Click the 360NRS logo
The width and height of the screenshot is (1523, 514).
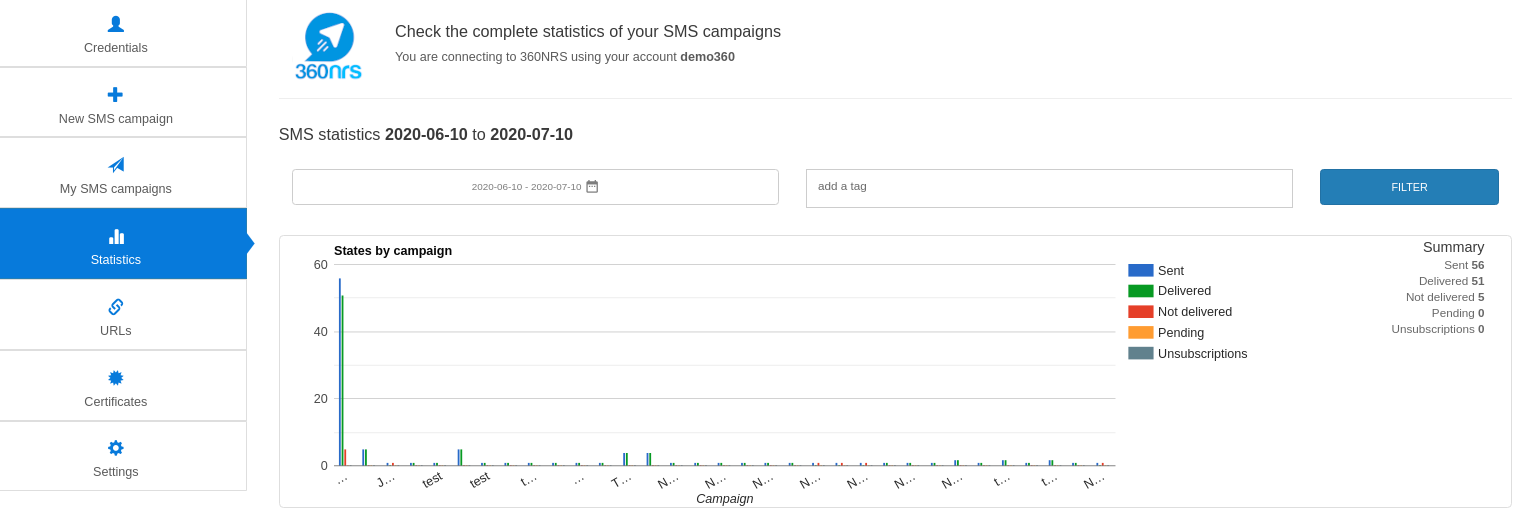coord(329,47)
